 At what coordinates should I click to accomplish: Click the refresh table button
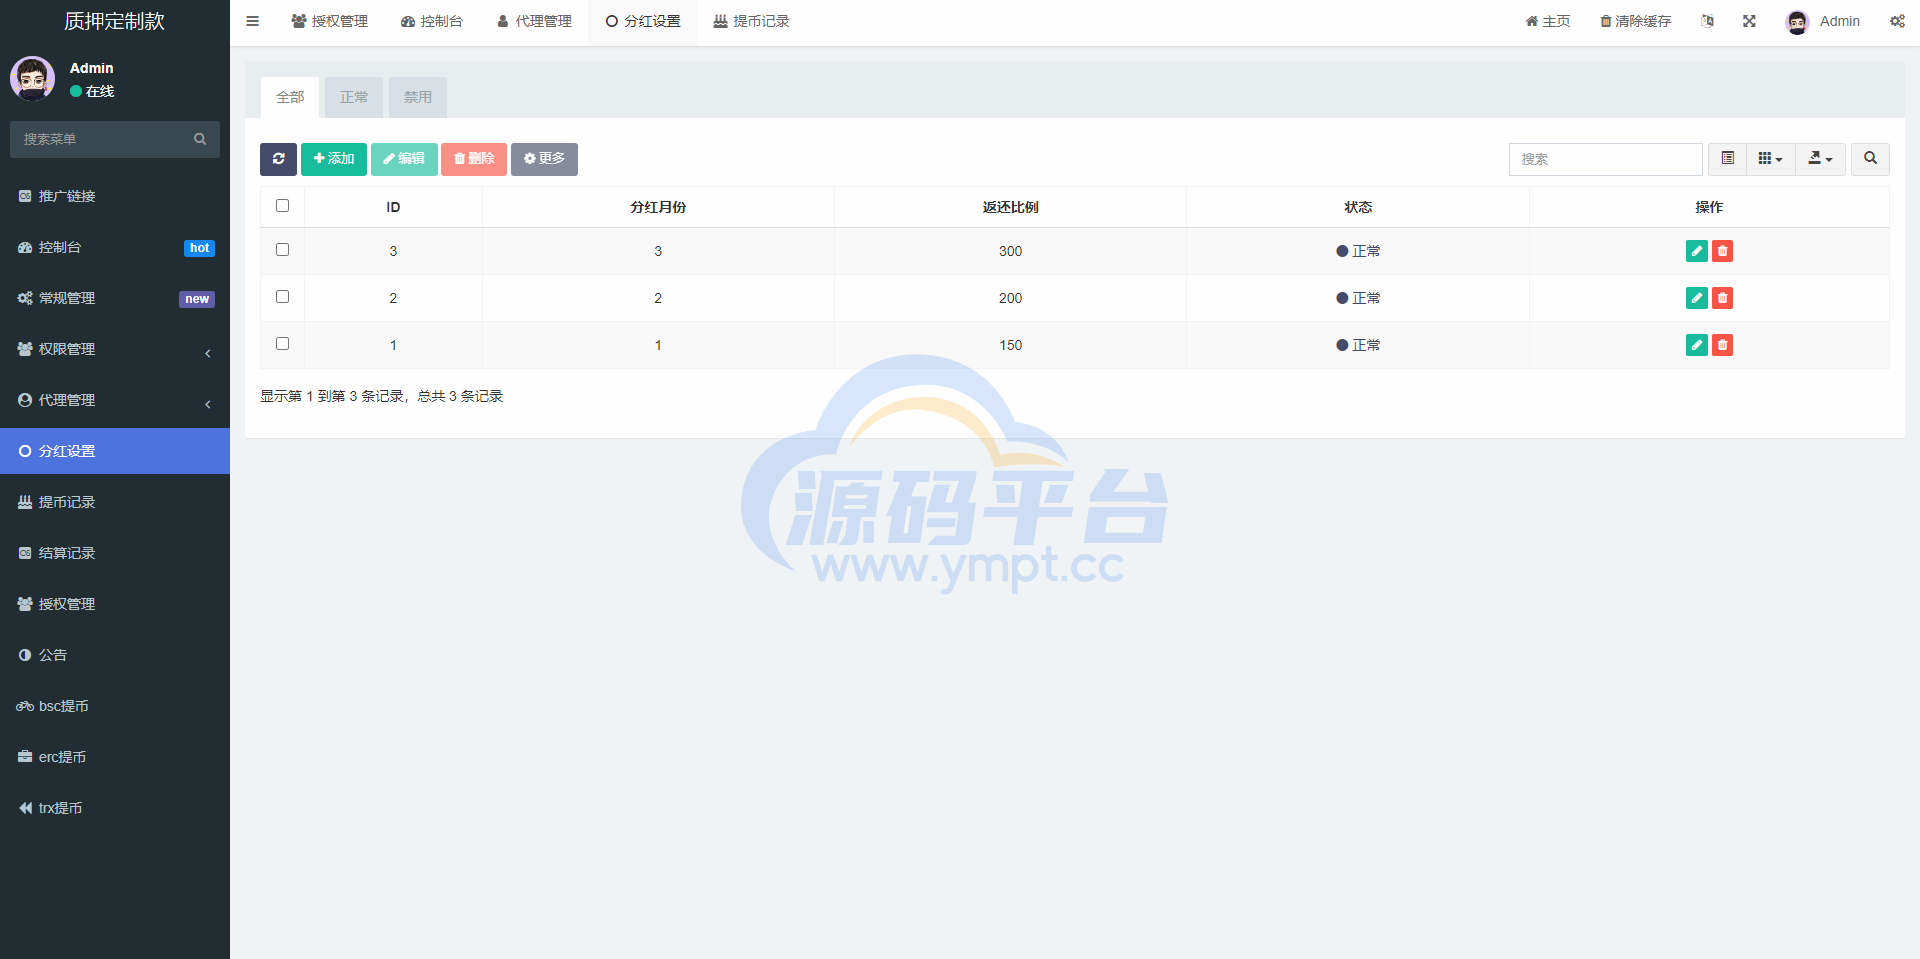[x=278, y=159]
